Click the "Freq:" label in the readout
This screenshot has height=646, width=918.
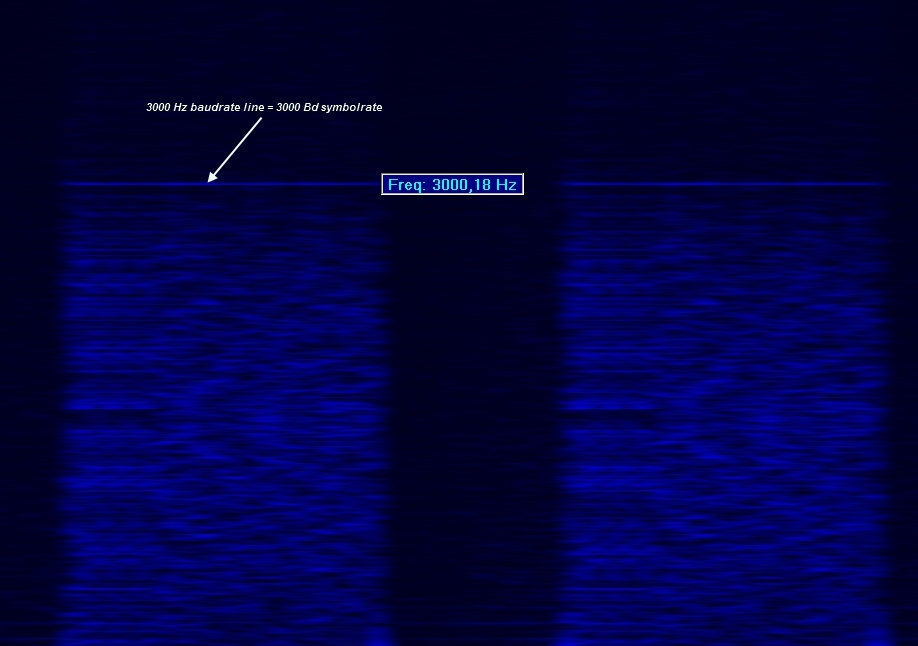(407, 185)
